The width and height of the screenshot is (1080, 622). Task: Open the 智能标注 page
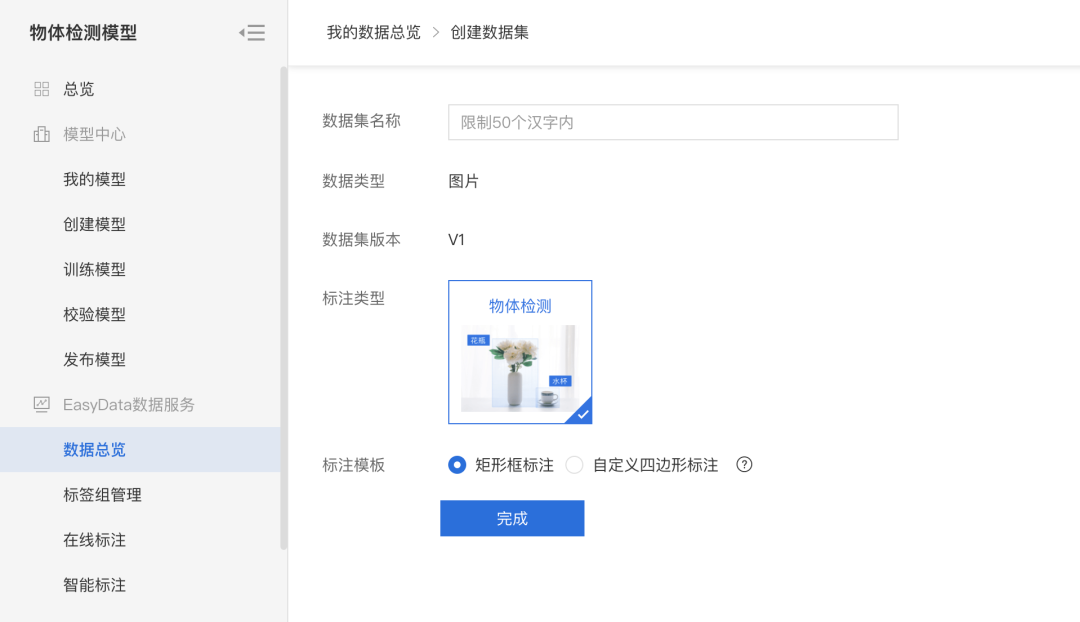94,585
